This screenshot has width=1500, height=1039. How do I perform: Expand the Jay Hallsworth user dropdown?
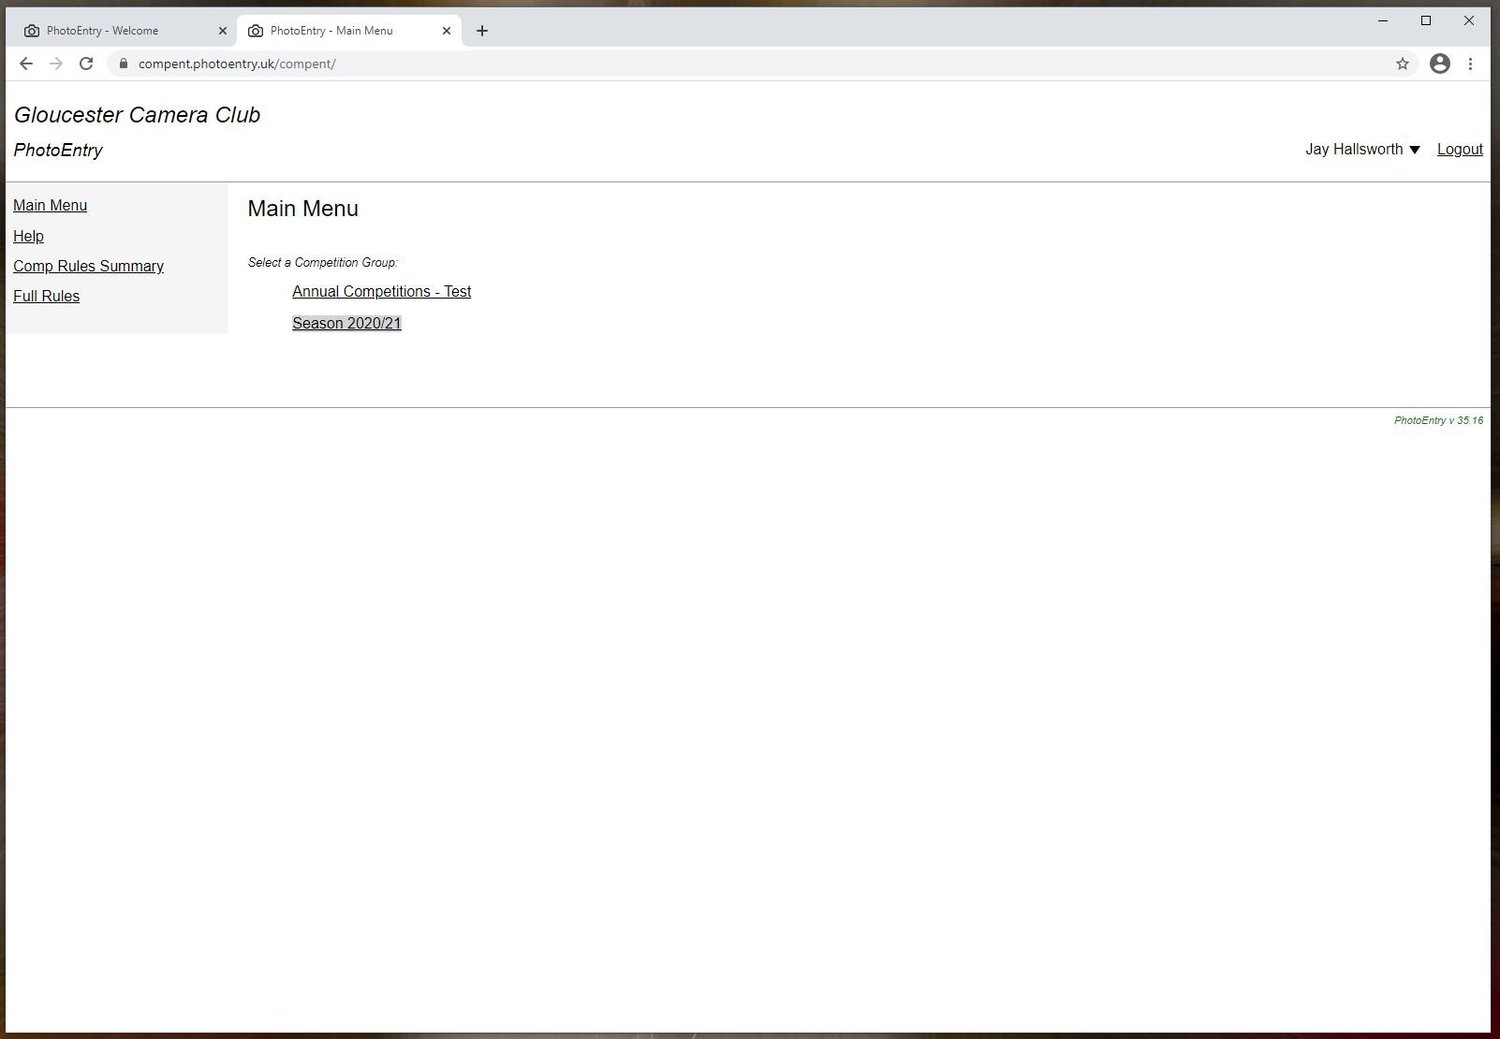click(x=1362, y=149)
